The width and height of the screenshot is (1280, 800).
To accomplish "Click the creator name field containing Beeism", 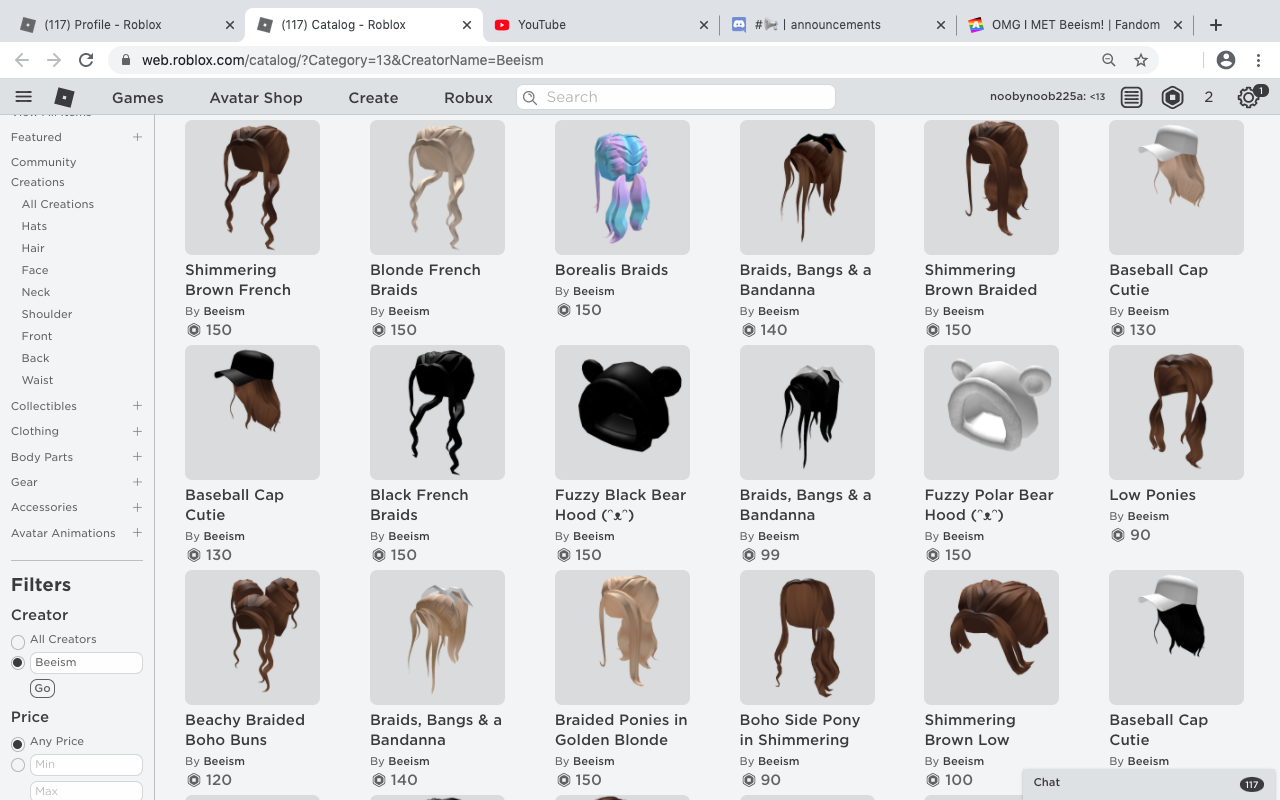I will (x=86, y=663).
